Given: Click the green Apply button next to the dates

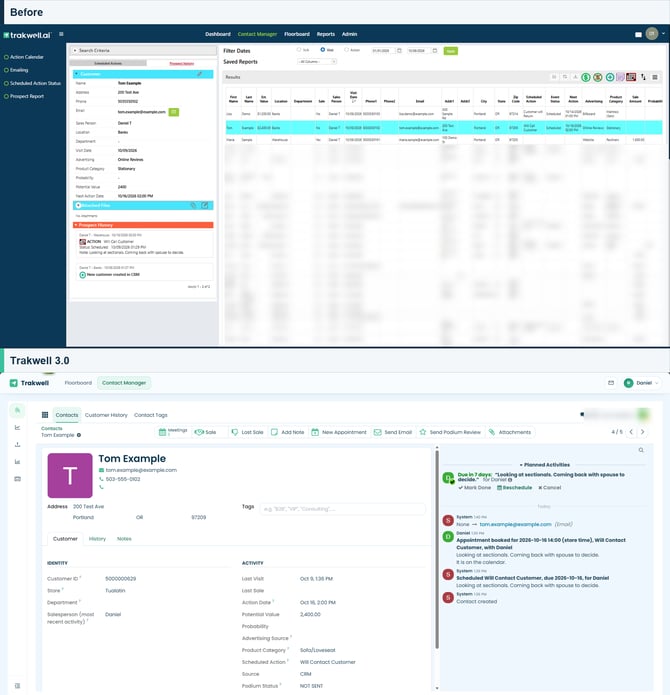Looking at the screenshot, I should (451, 51).
